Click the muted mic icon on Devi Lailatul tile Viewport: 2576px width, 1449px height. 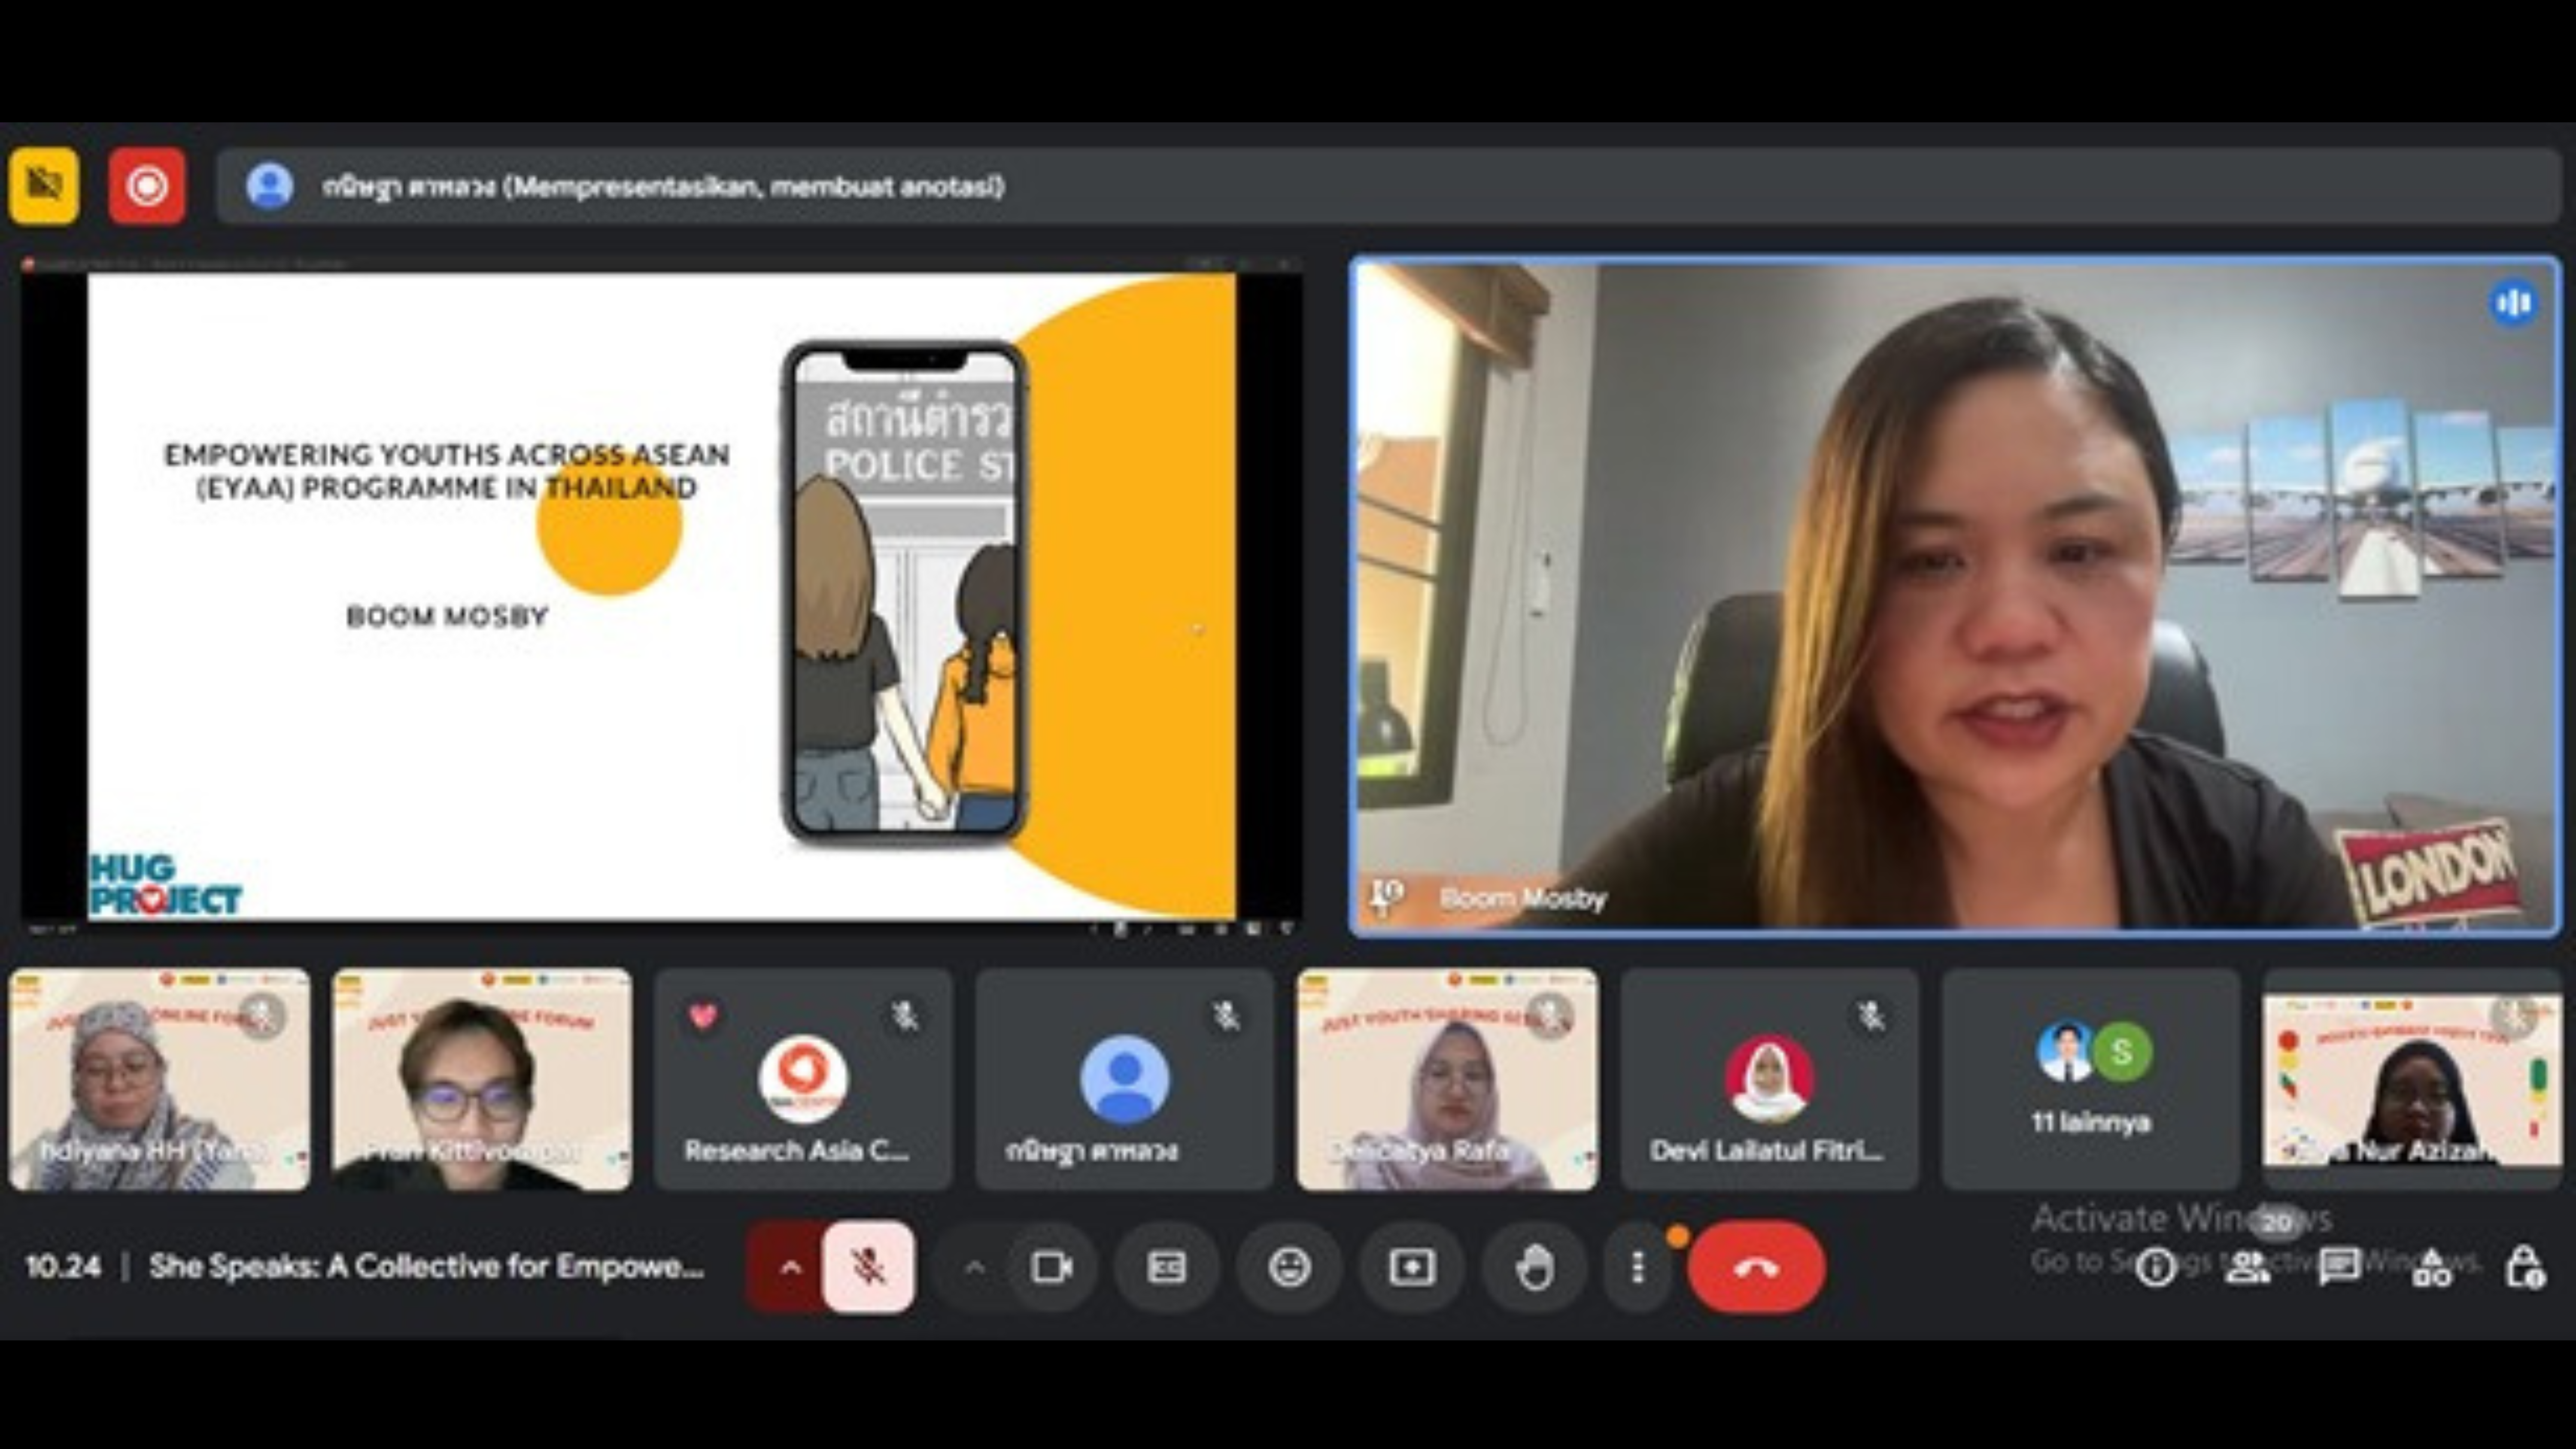pos(1871,1016)
